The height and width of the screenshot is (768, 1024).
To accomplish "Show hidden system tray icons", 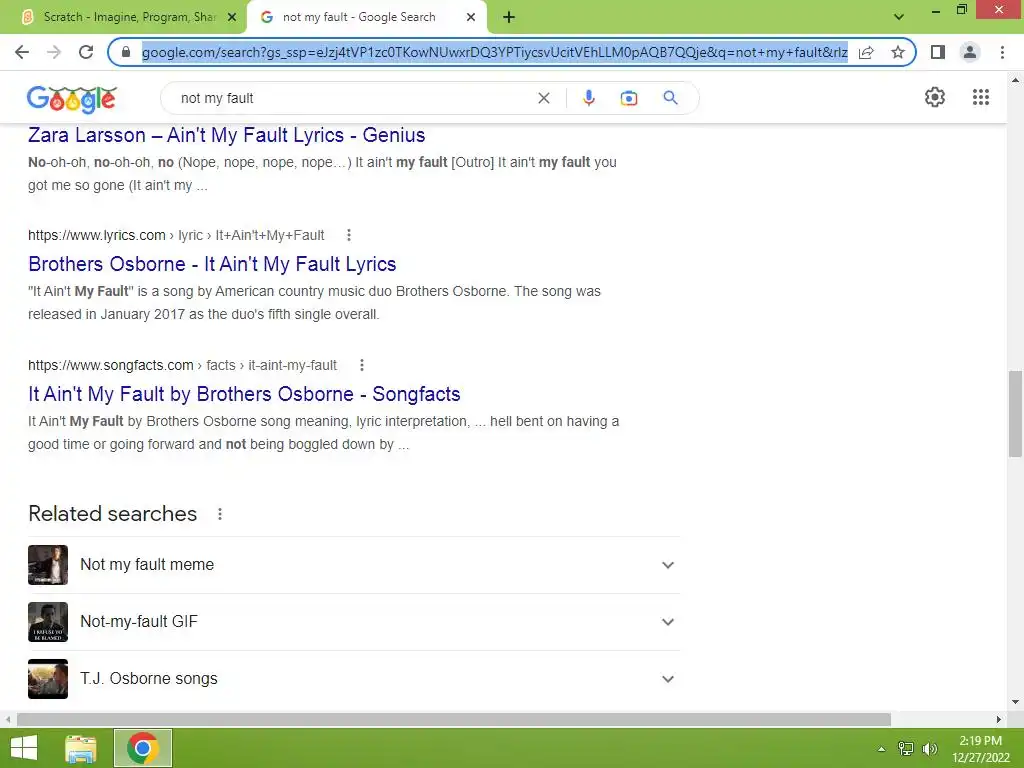I will [x=882, y=749].
